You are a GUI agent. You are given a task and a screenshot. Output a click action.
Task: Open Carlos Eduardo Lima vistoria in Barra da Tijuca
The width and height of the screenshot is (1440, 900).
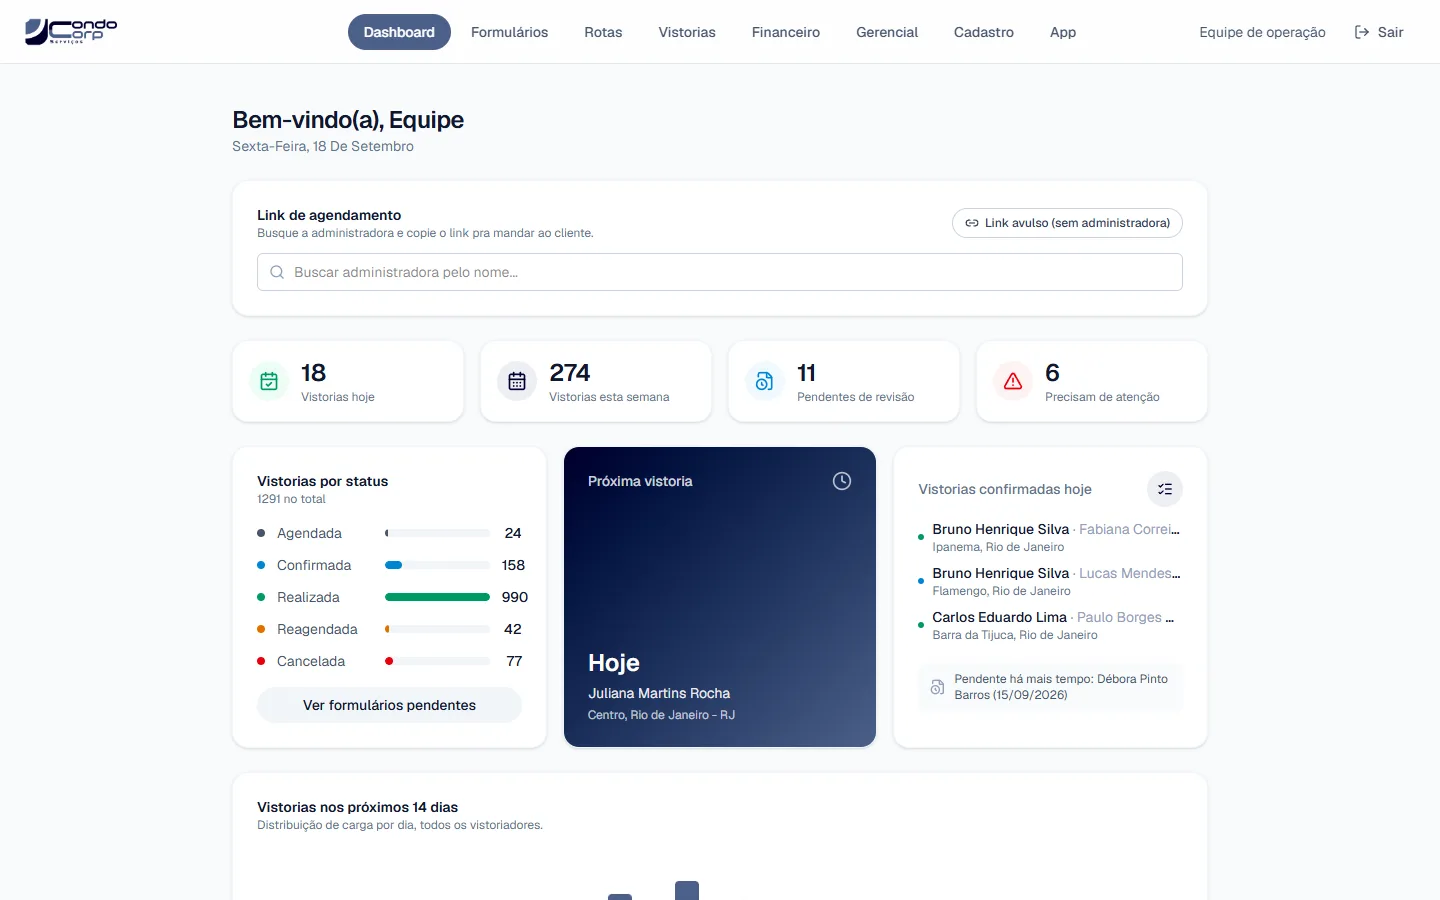point(1050,625)
